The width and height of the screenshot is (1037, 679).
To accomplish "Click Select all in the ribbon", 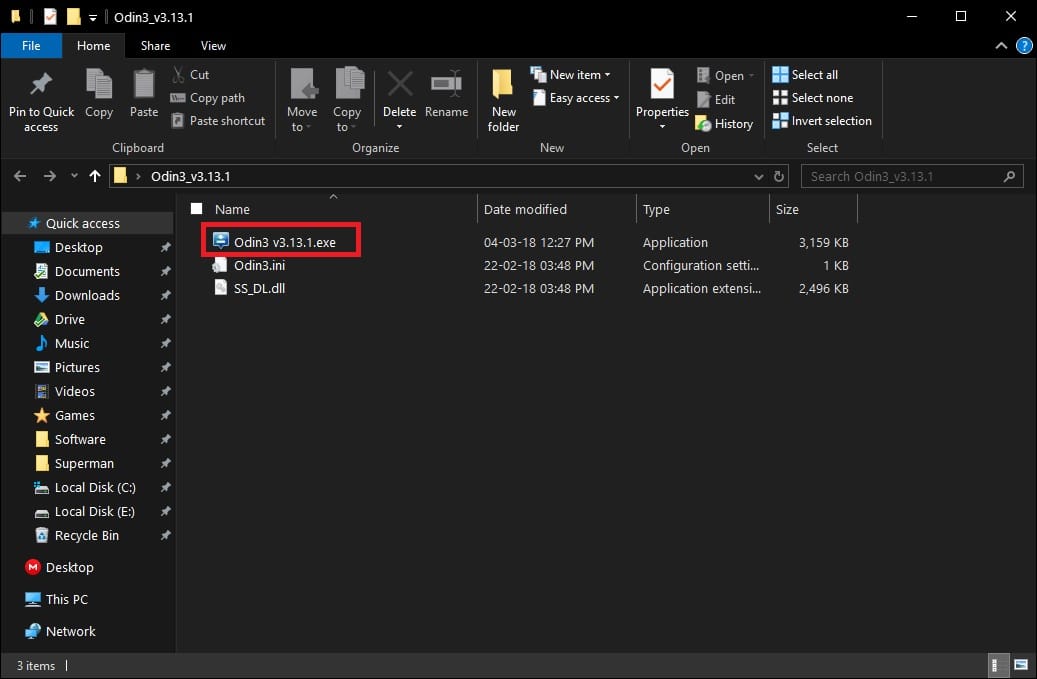I will click(x=805, y=75).
